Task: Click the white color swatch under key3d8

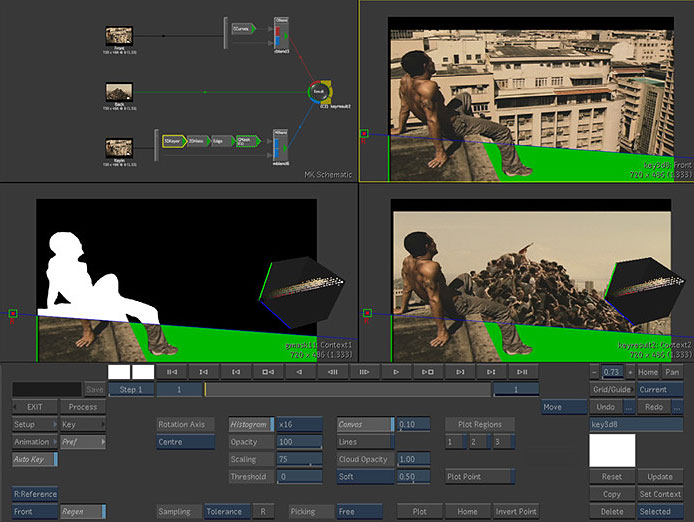Action: pyautogui.click(x=612, y=450)
